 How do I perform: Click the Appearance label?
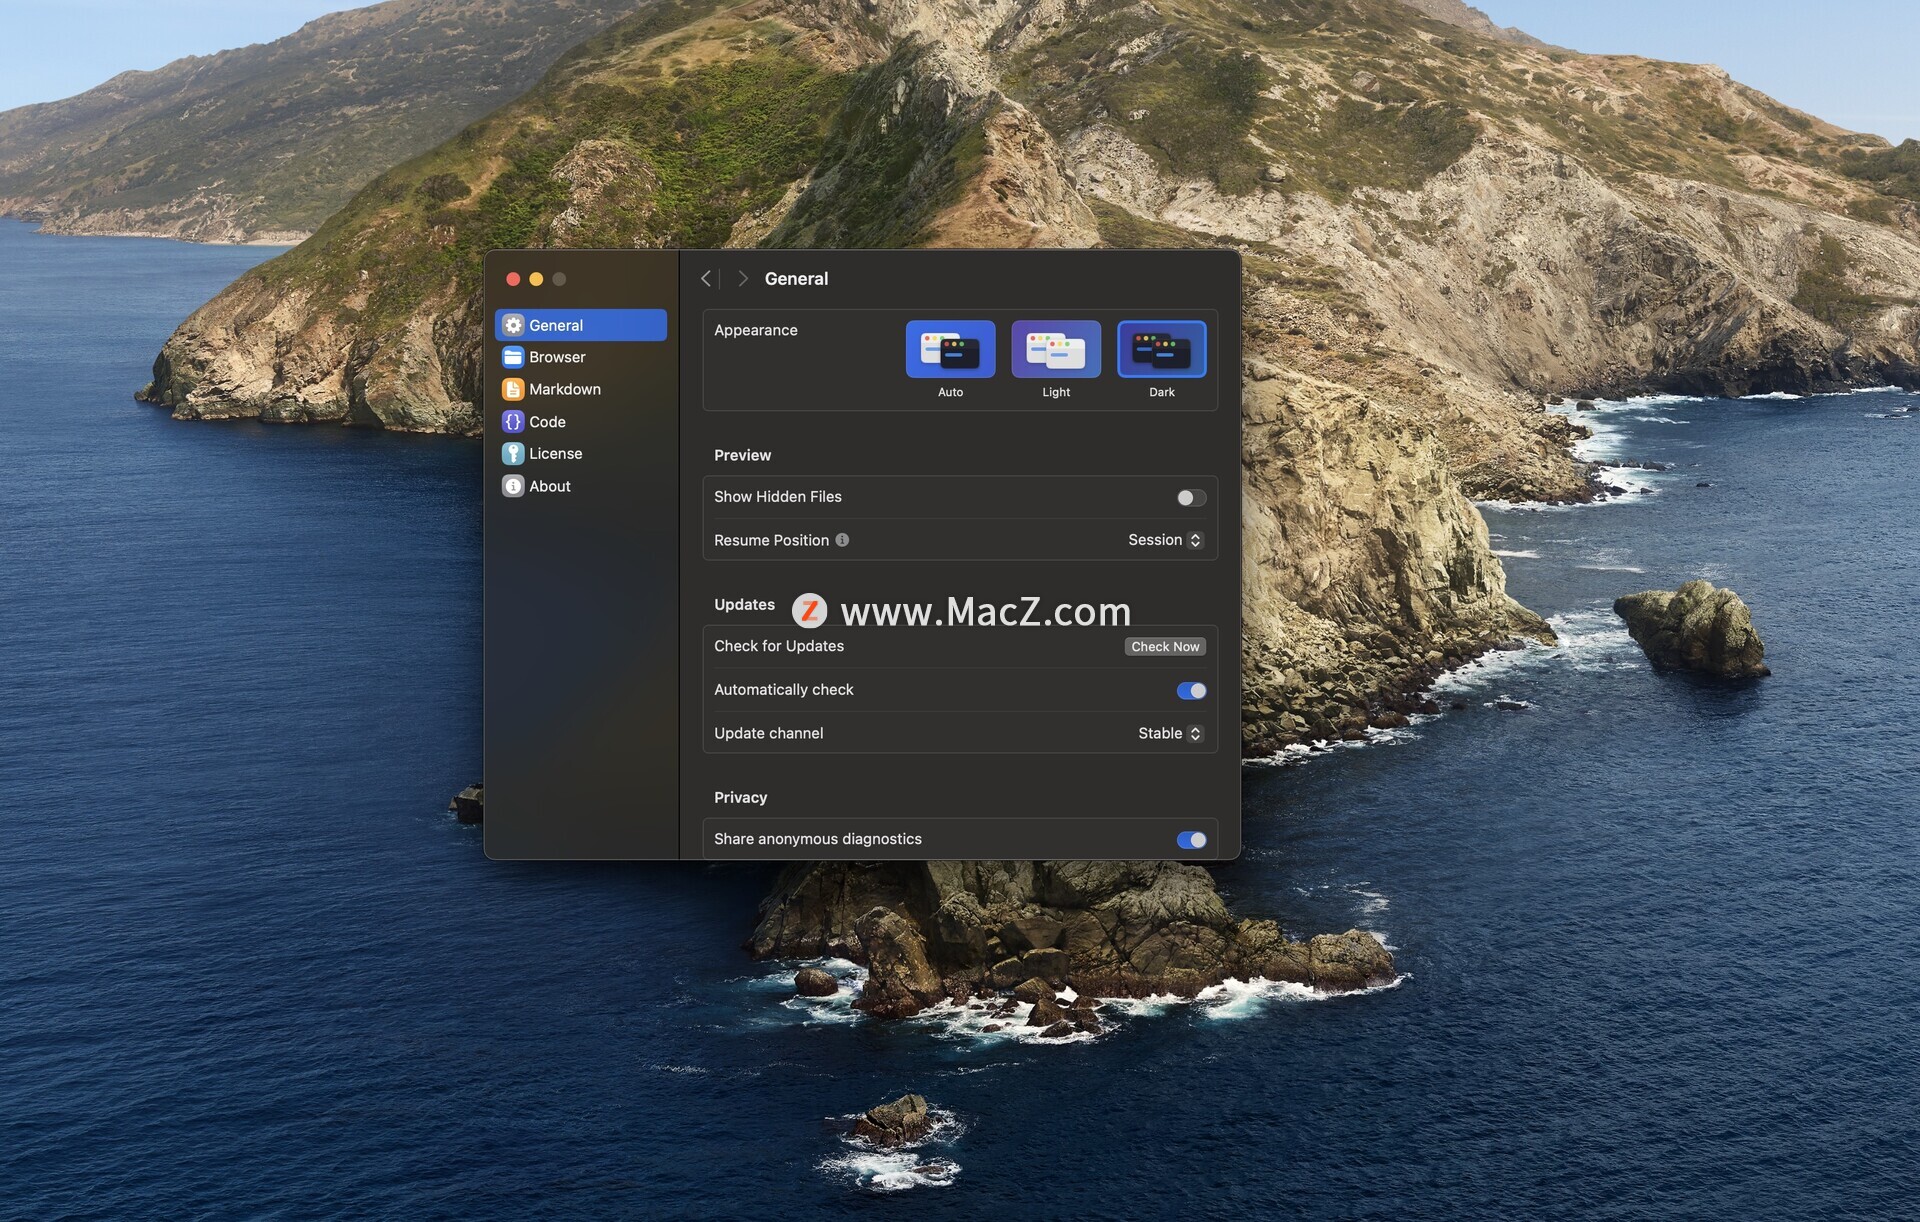click(x=756, y=330)
